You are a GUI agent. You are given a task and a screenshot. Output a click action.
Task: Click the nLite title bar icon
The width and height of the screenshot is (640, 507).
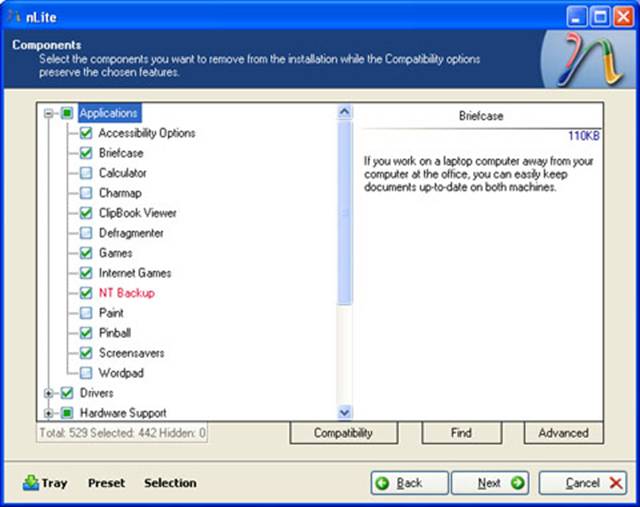[14, 15]
